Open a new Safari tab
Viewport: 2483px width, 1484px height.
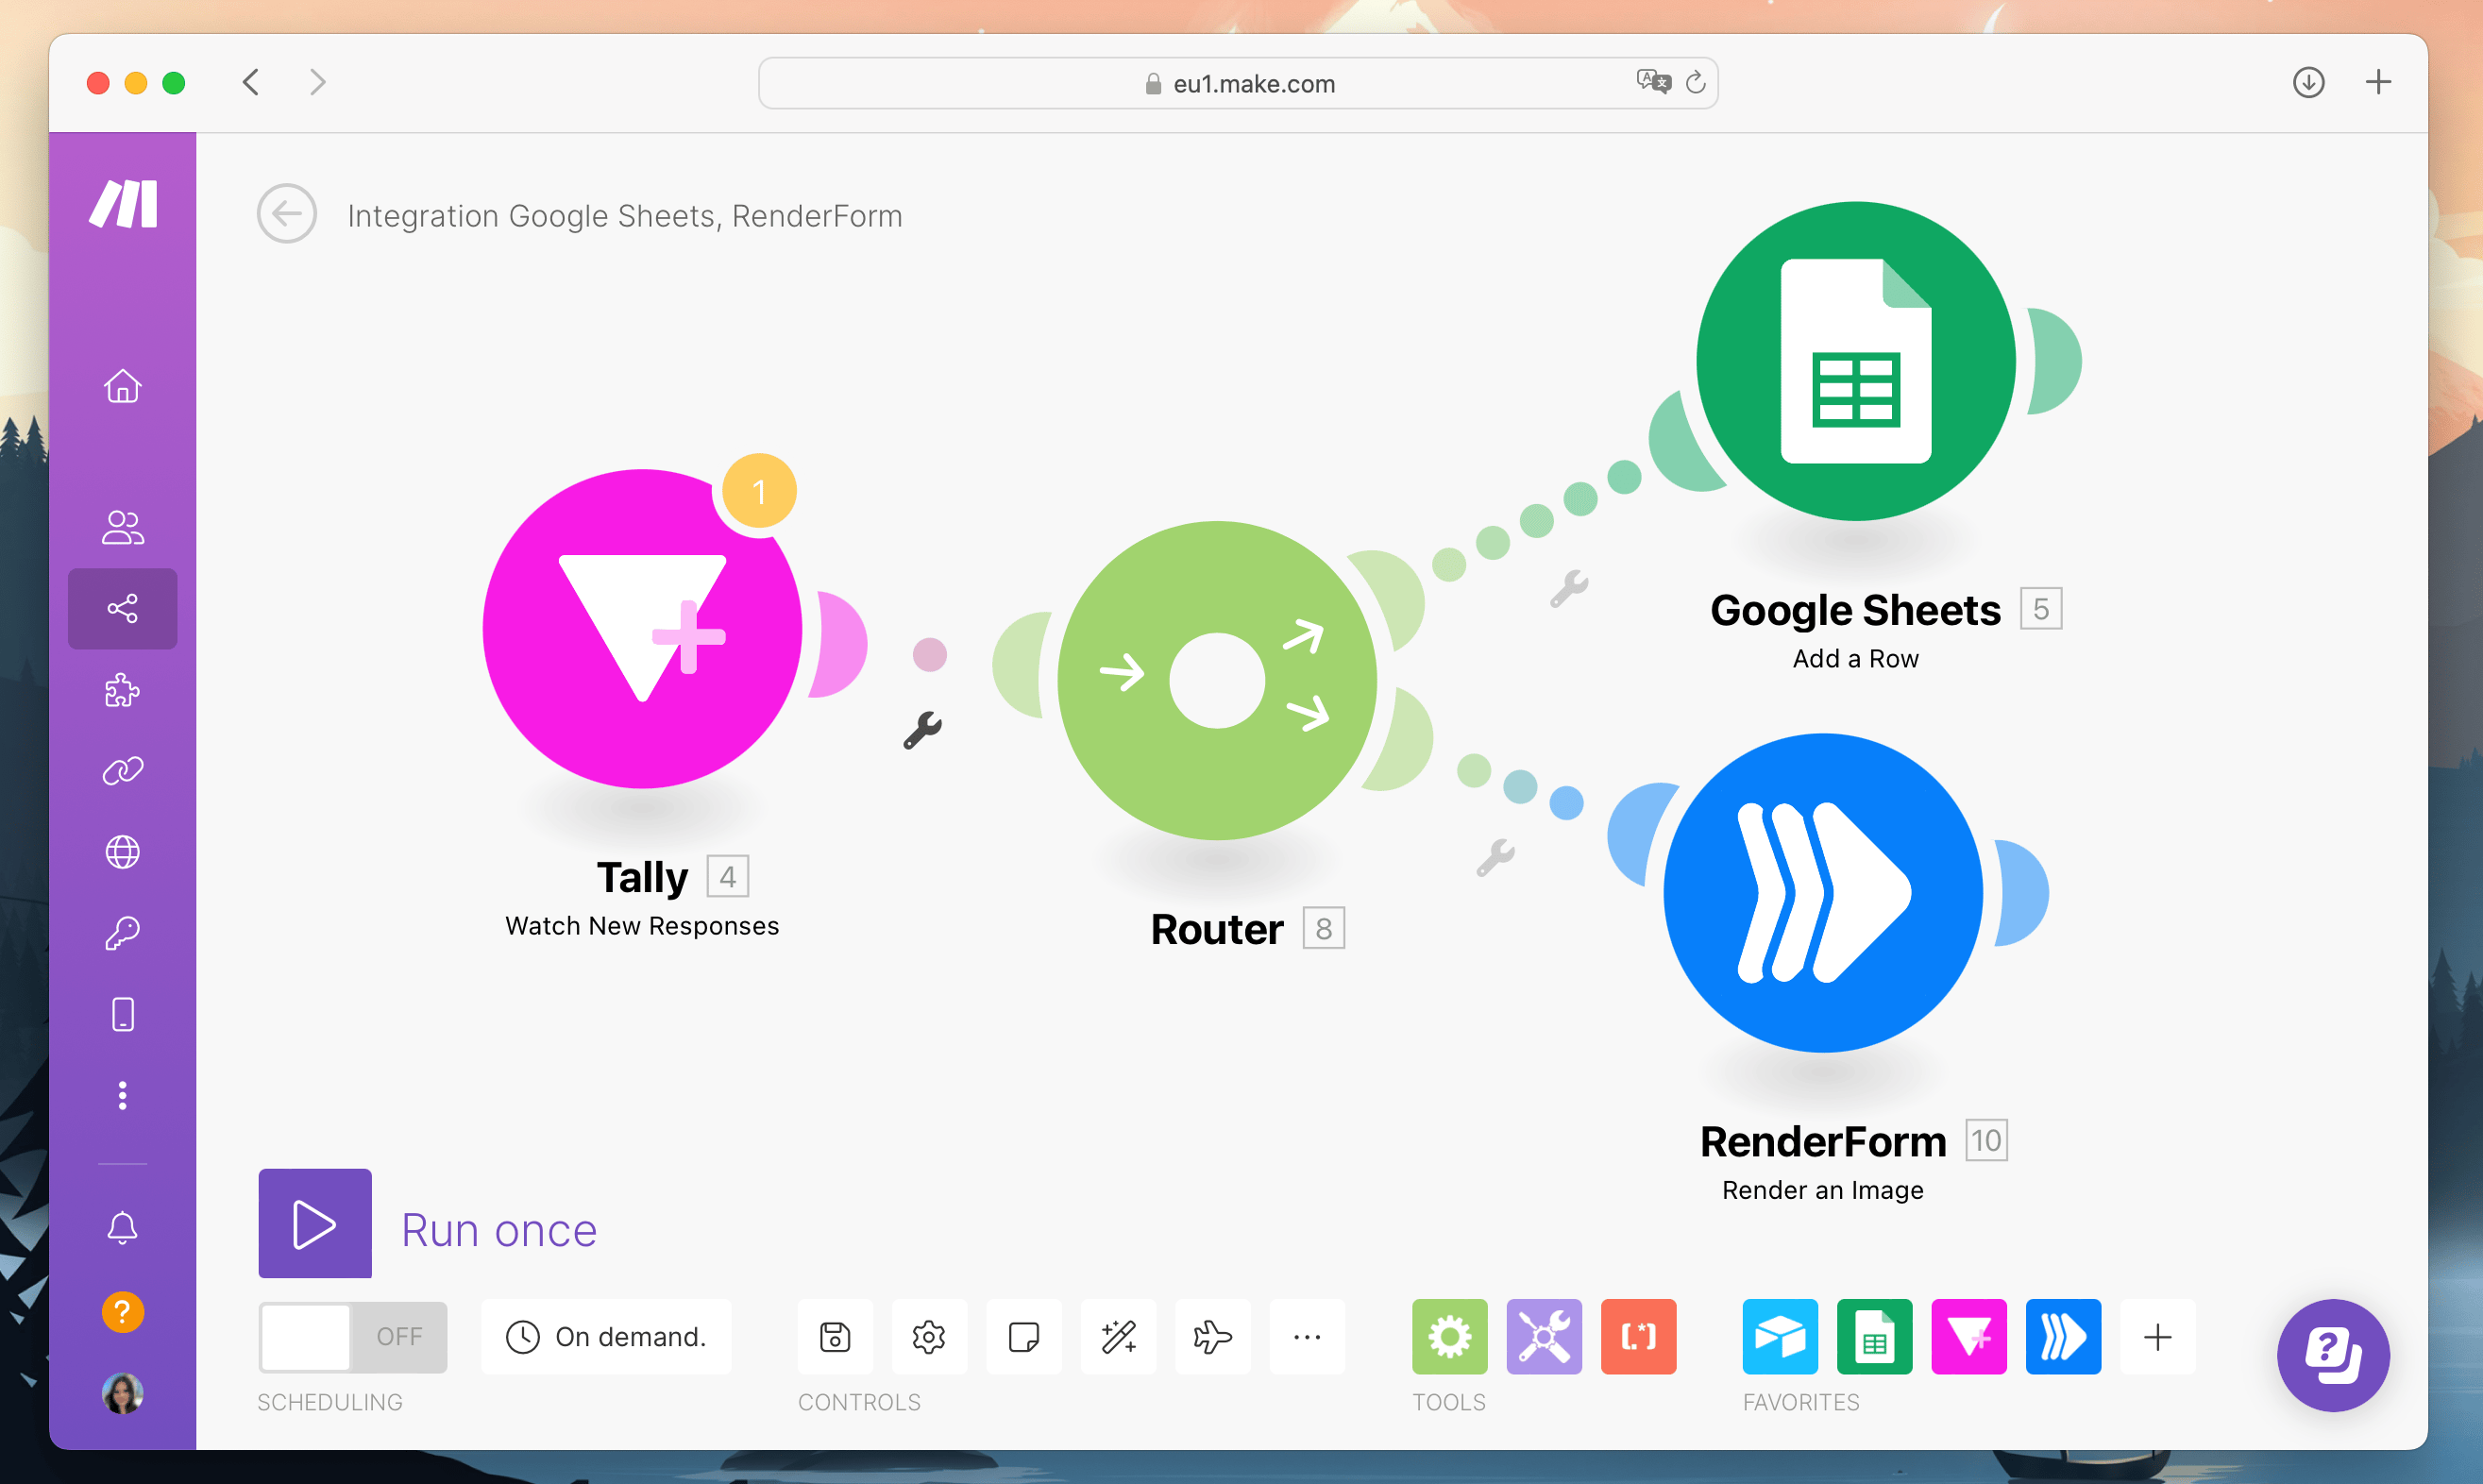[2379, 82]
